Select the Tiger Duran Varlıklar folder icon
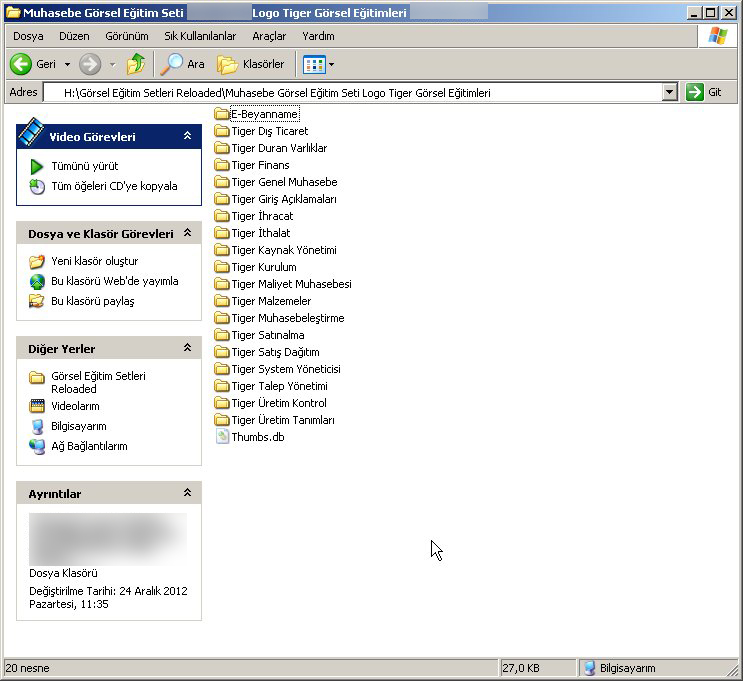The width and height of the screenshot is (743, 681). (x=221, y=148)
